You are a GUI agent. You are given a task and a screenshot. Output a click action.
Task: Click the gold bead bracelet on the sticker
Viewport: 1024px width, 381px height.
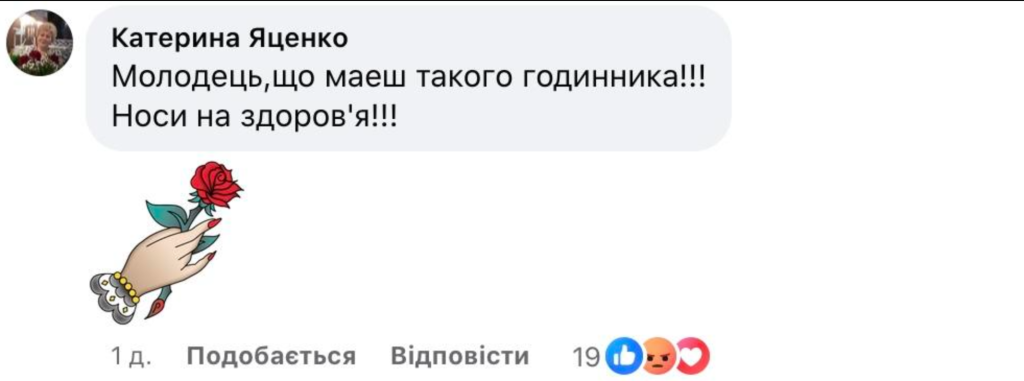click(x=125, y=288)
